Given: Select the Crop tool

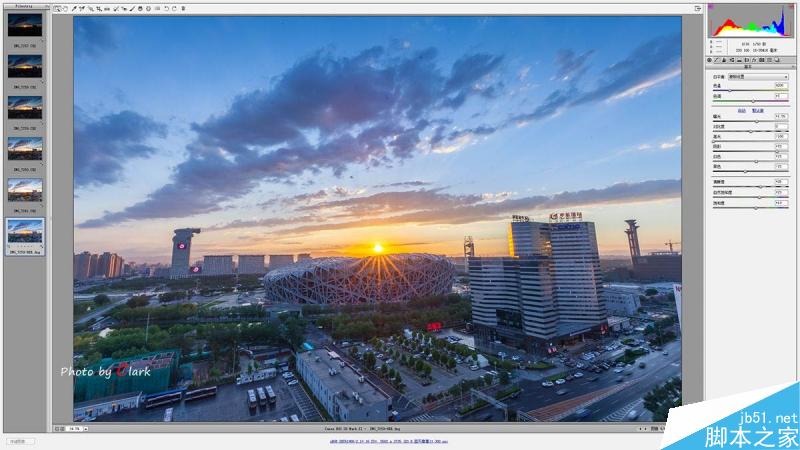Looking at the screenshot, I should tap(99, 9).
